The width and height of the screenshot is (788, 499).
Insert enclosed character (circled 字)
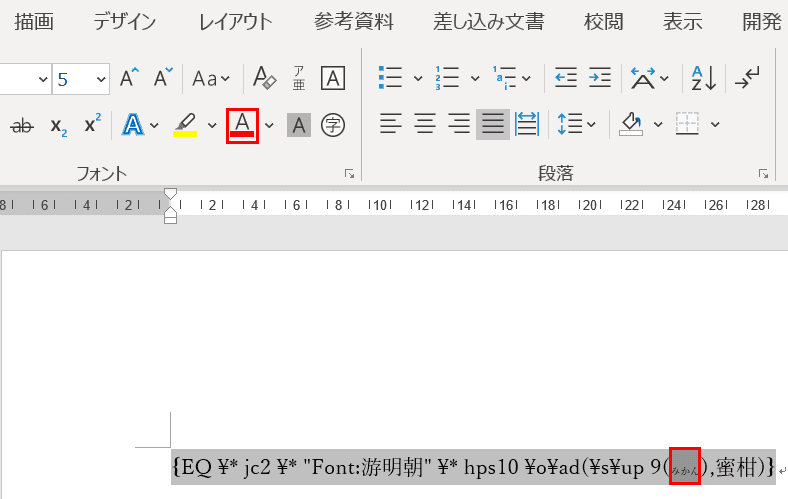[333, 125]
